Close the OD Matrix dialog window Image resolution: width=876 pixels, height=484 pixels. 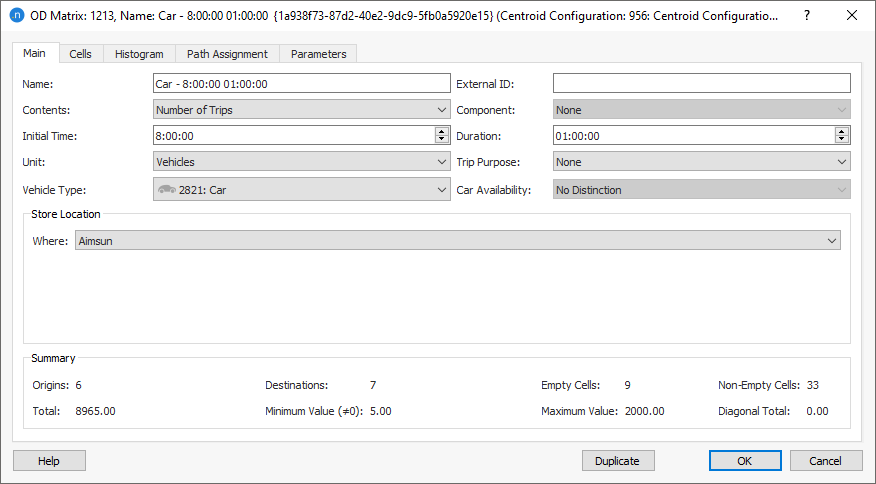851,16
